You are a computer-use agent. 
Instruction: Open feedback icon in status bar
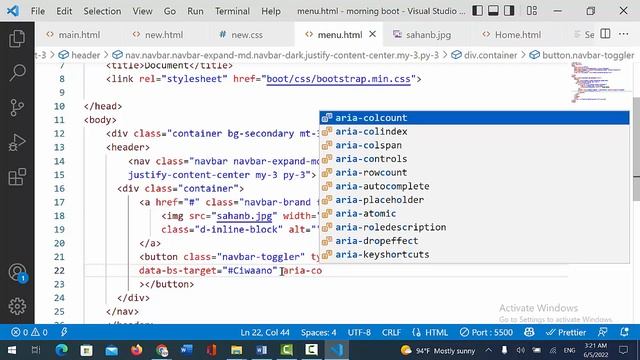click(x=602, y=332)
